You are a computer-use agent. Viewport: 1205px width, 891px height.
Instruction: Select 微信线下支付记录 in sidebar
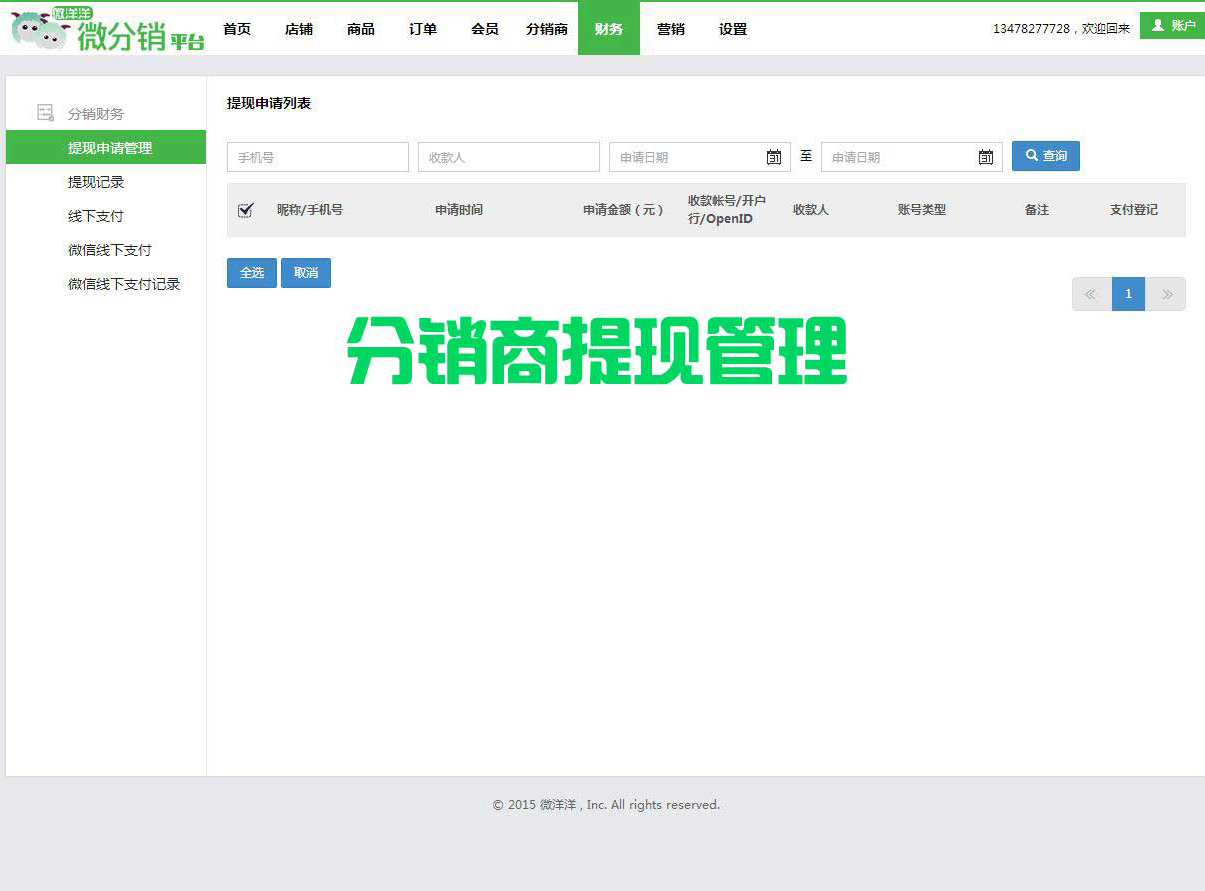[x=124, y=284]
